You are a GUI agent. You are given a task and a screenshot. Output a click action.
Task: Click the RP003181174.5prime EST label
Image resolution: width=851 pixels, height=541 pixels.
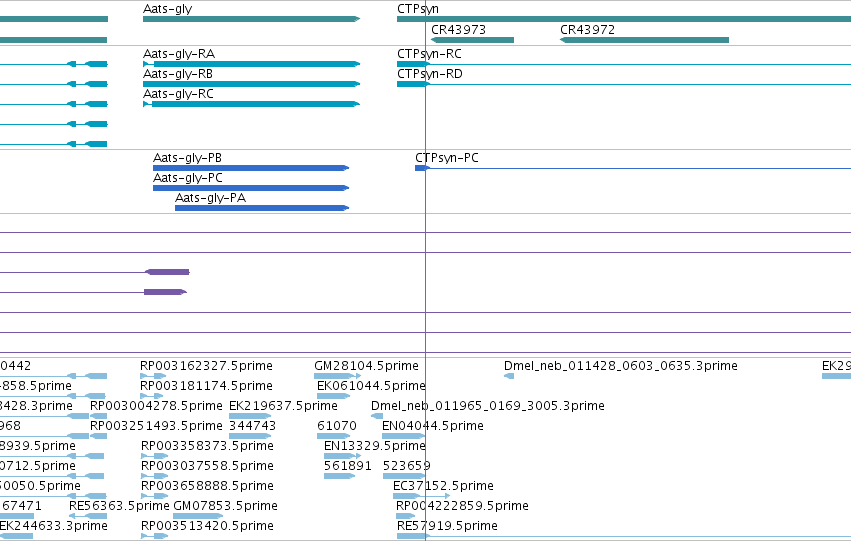click(206, 386)
